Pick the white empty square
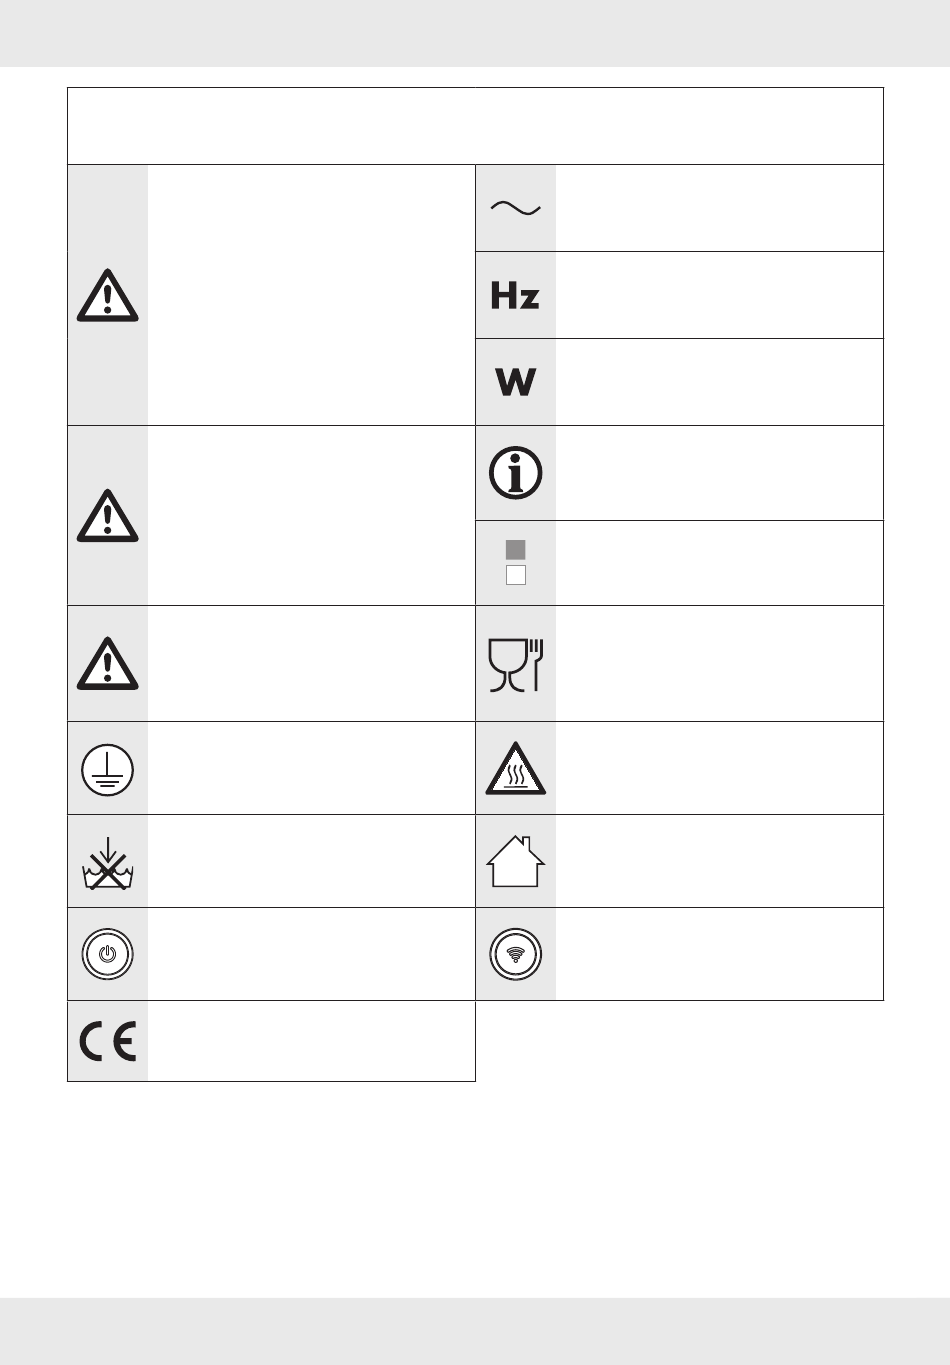This screenshot has height=1365, width=950. pyautogui.click(x=516, y=575)
